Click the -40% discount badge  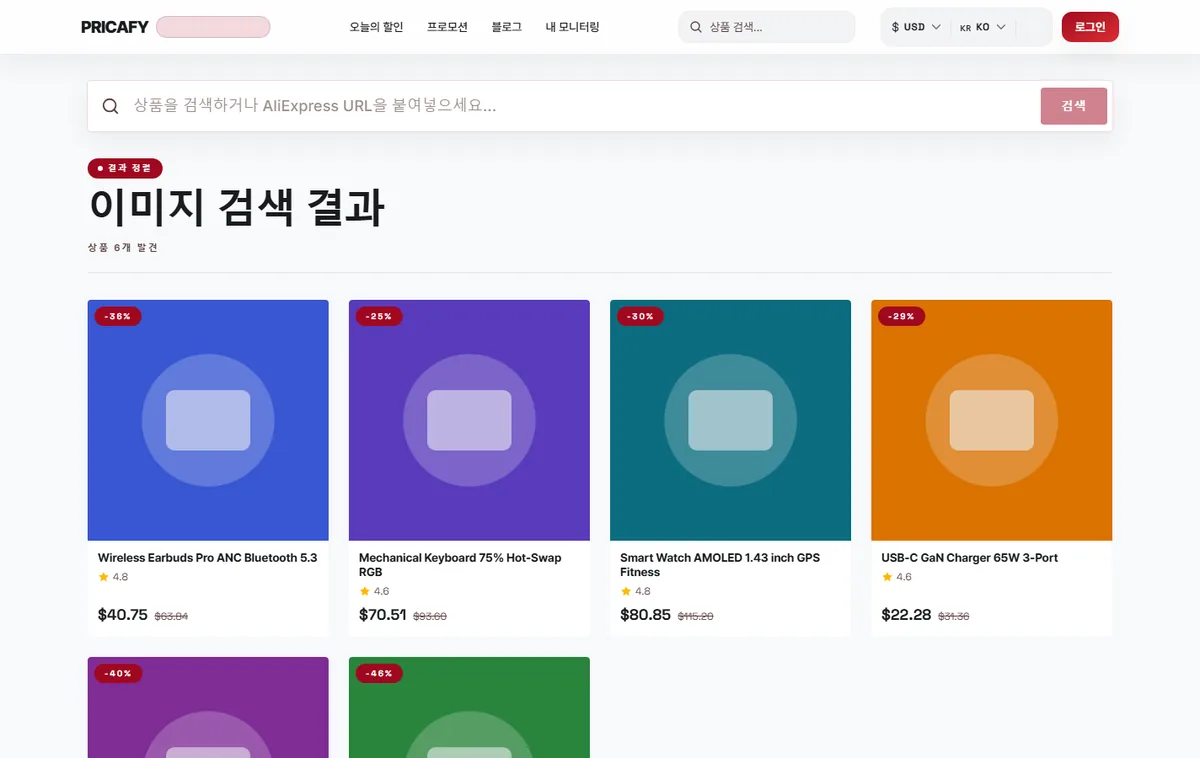[x=119, y=673]
